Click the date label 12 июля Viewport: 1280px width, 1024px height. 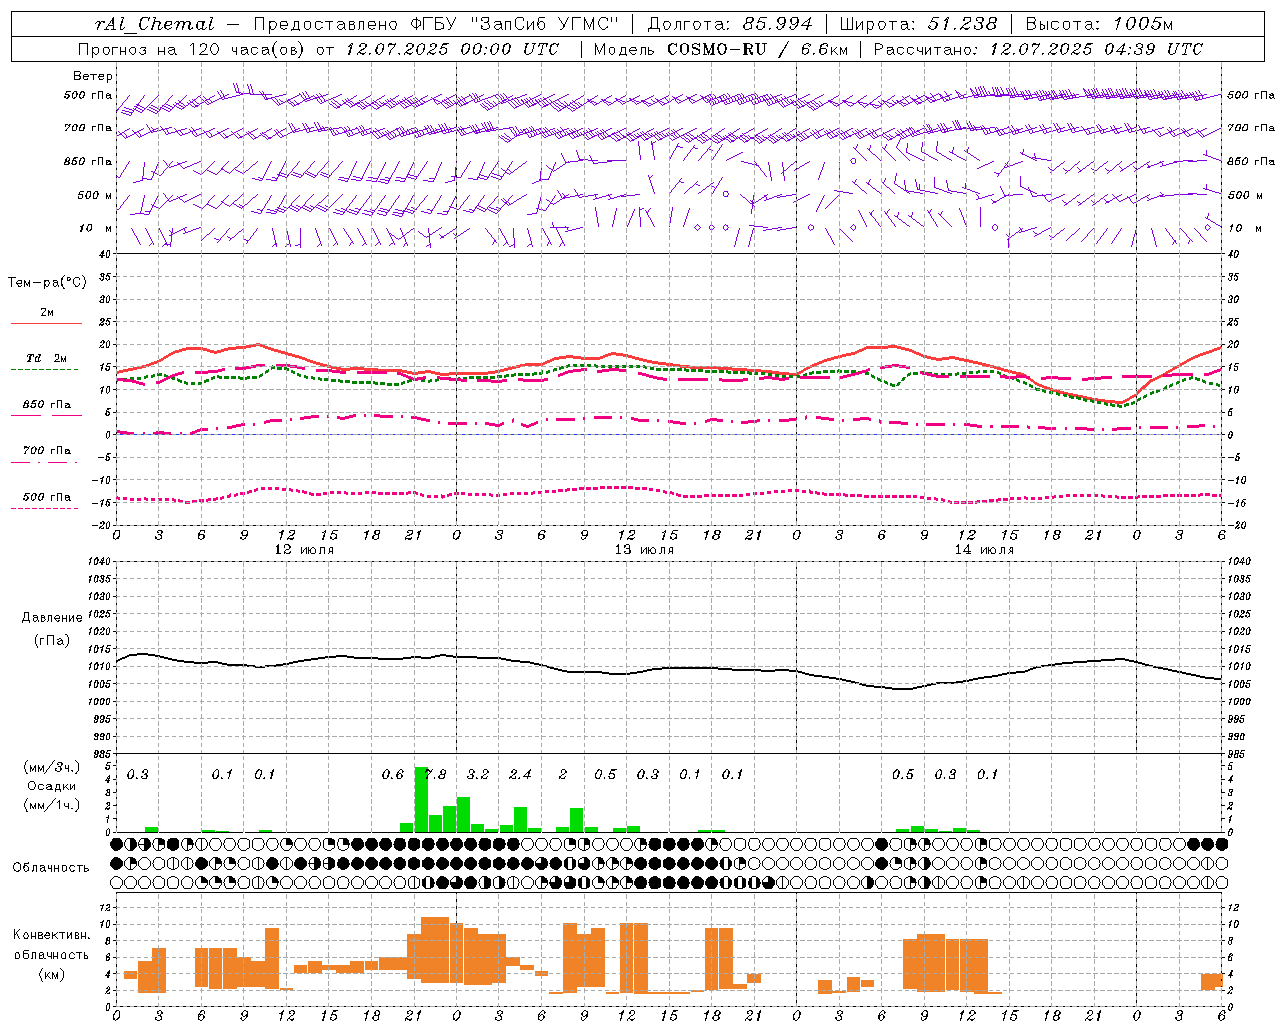[304, 550]
